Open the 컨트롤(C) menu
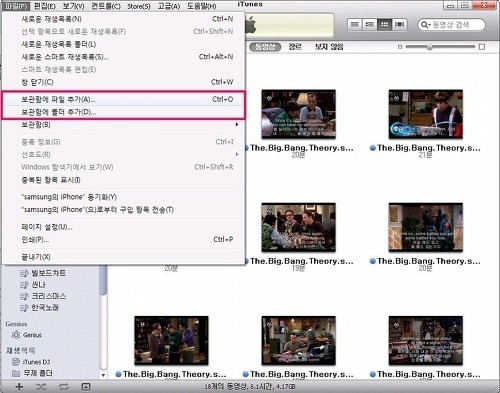This screenshot has width=500, height=393. (x=106, y=6)
